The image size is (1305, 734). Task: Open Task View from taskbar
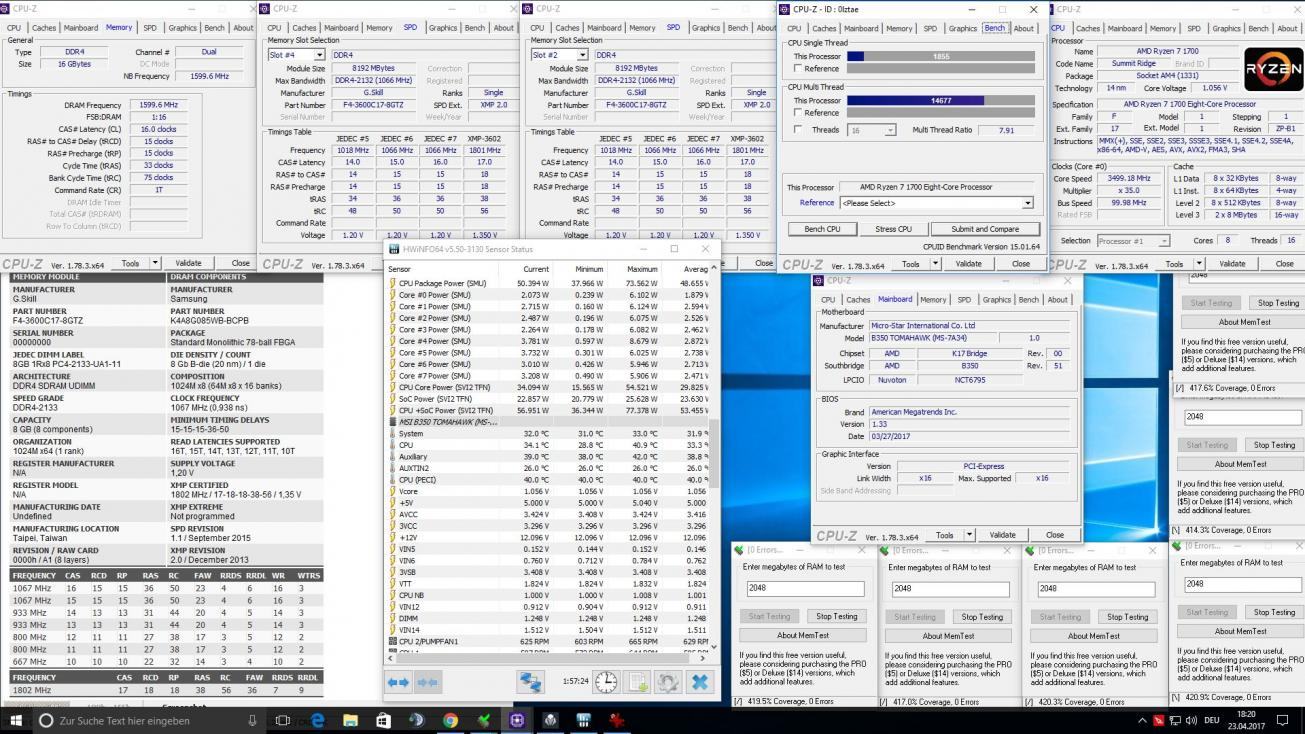coord(283,720)
